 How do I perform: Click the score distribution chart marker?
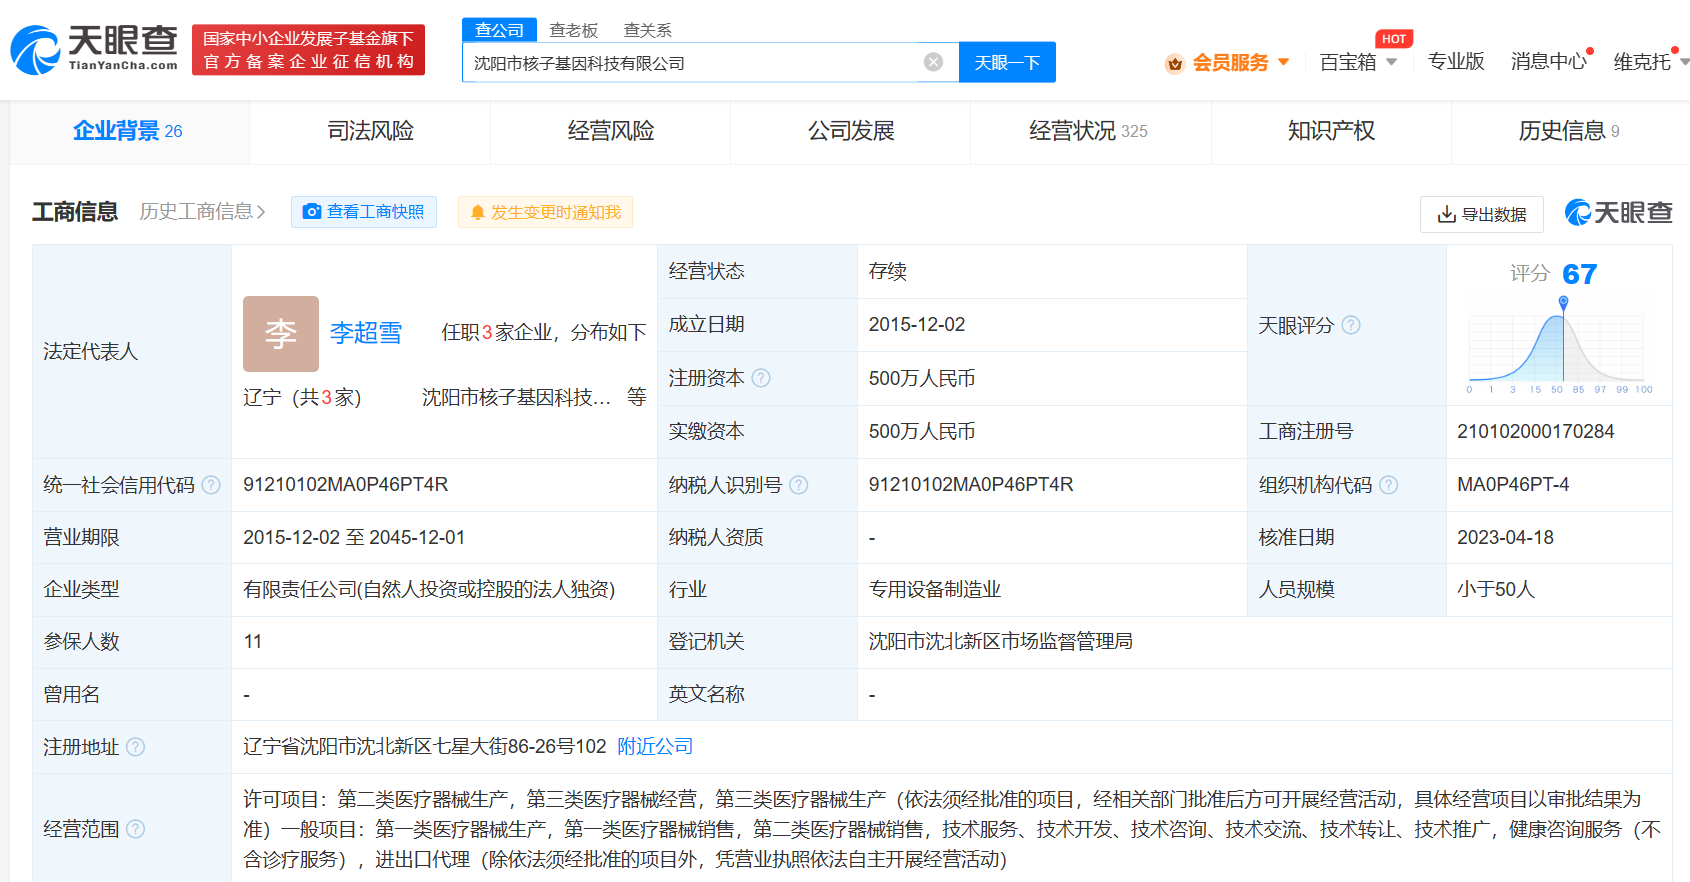click(1563, 302)
